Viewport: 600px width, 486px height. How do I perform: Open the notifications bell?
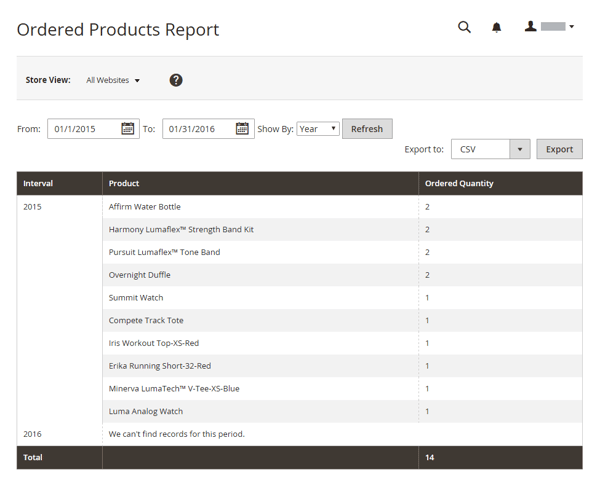(x=496, y=27)
